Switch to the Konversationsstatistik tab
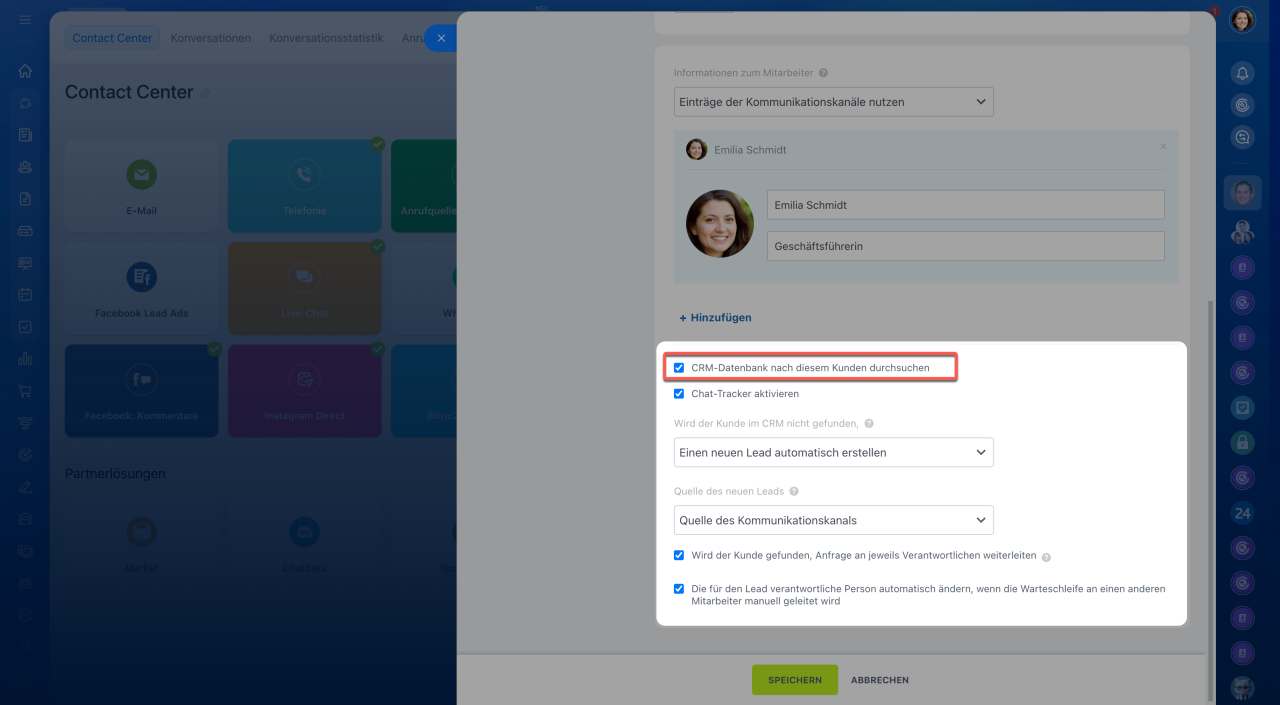1280x705 pixels. pos(326,38)
